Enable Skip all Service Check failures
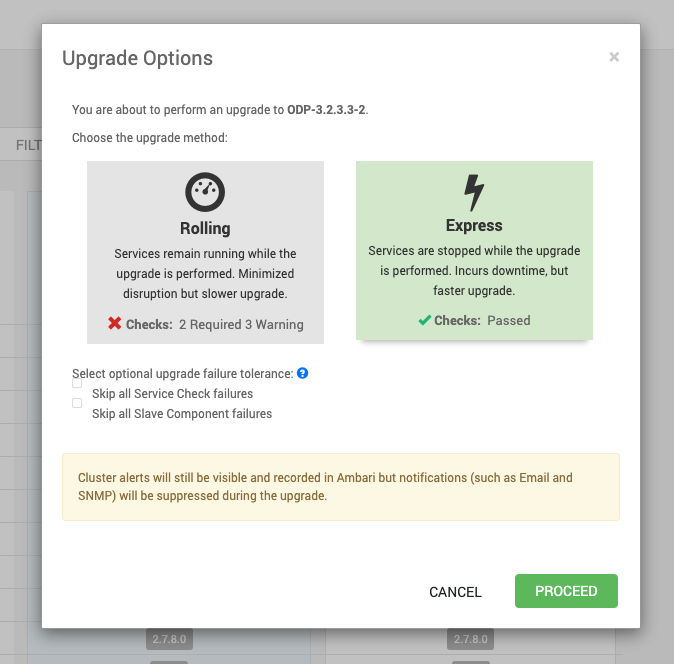This screenshot has width=674, height=664. click(x=77, y=383)
